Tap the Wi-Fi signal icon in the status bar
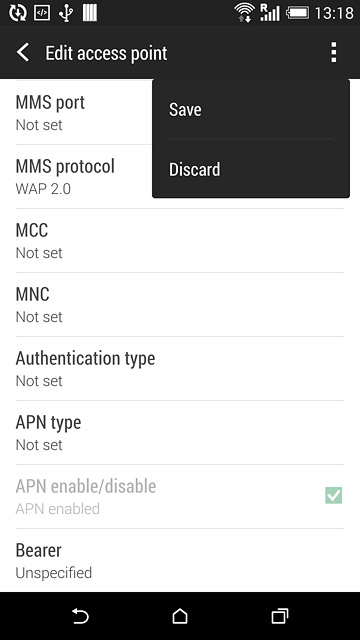 [x=244, y=13]
